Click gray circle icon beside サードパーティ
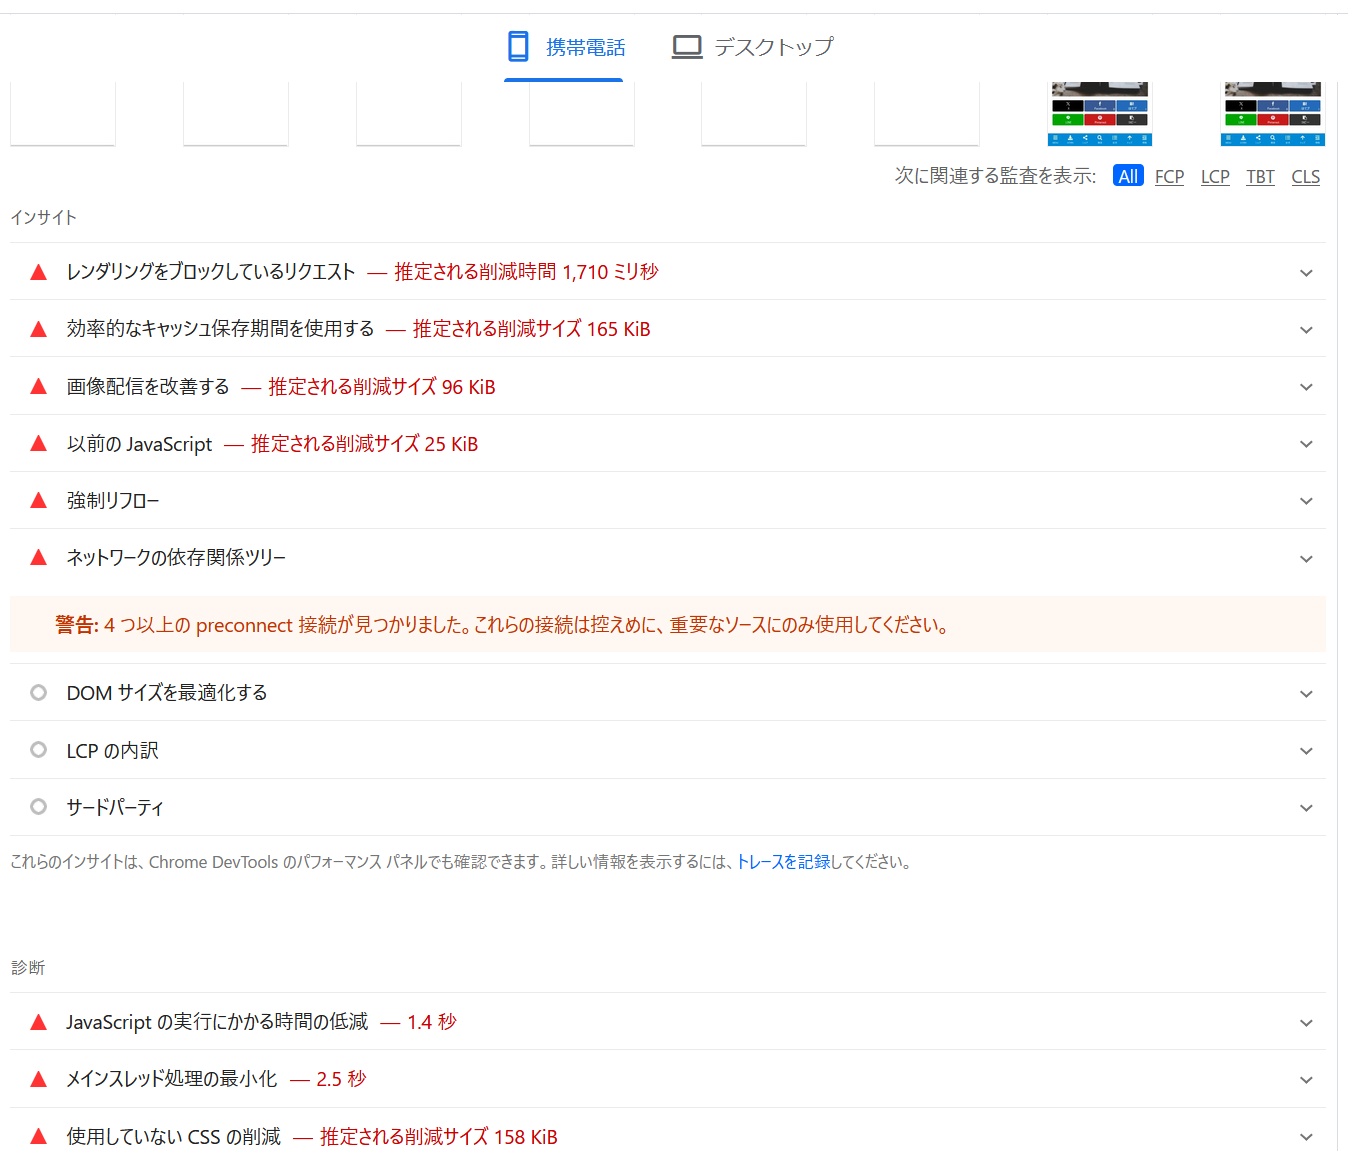 39,807
